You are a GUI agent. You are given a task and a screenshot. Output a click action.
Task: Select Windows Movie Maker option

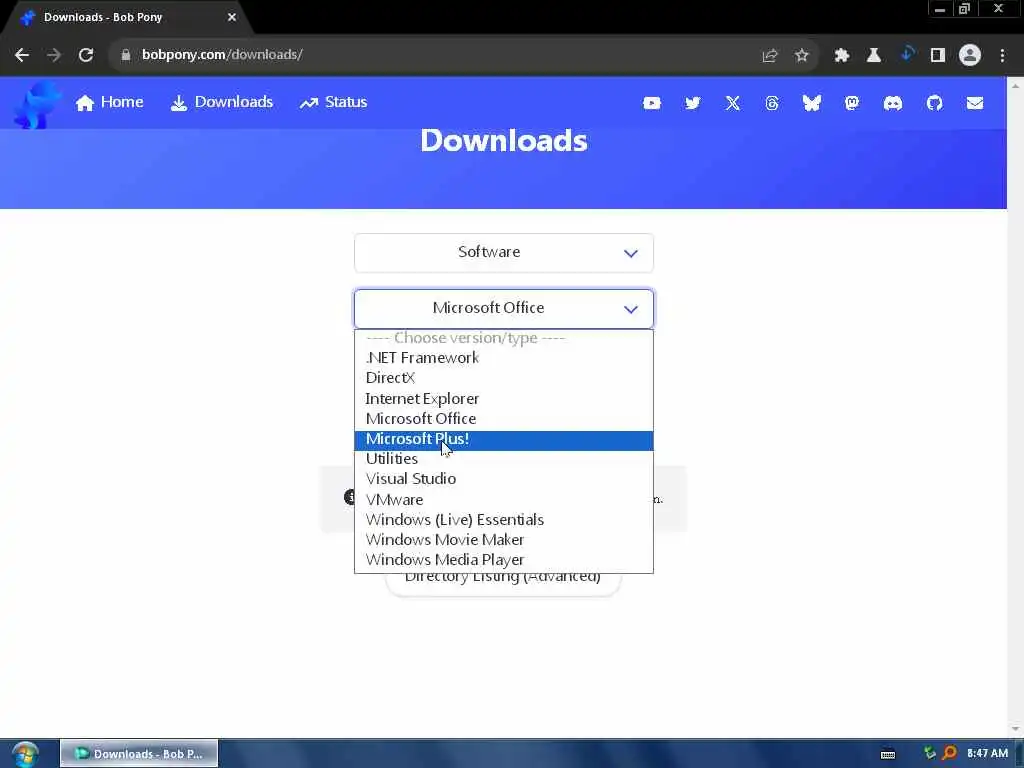coord(504,540)
